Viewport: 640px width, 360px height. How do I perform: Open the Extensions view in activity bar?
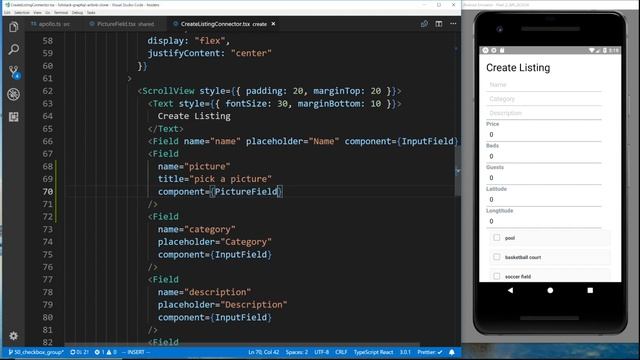click(13, 117)
